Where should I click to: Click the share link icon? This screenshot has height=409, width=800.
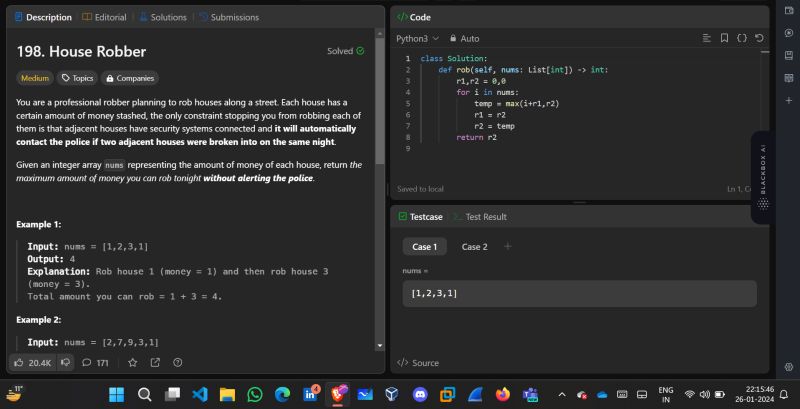point(155,363)
